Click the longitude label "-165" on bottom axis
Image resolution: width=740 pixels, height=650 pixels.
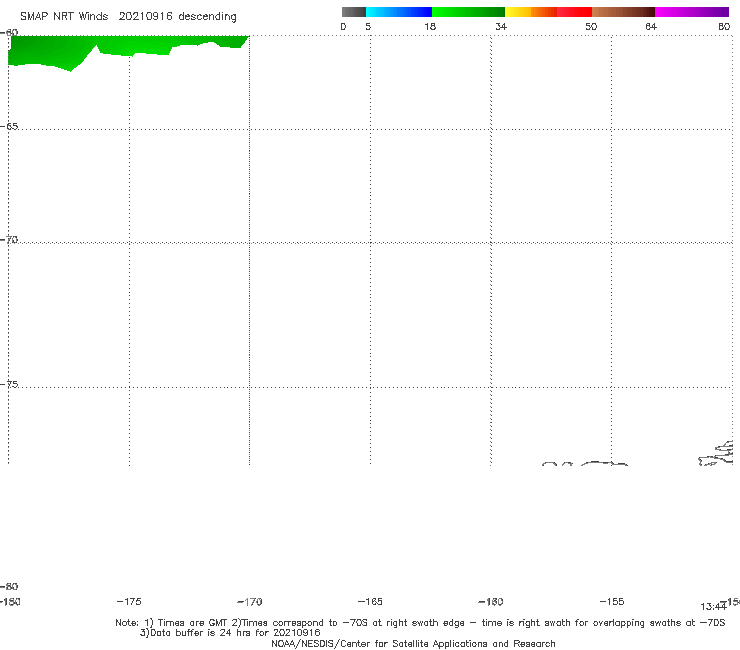coord(370,602)
